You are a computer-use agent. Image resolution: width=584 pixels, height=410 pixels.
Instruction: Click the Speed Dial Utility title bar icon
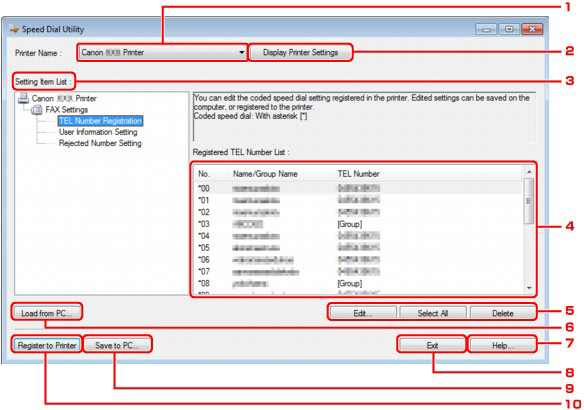[x=14, y=29]
